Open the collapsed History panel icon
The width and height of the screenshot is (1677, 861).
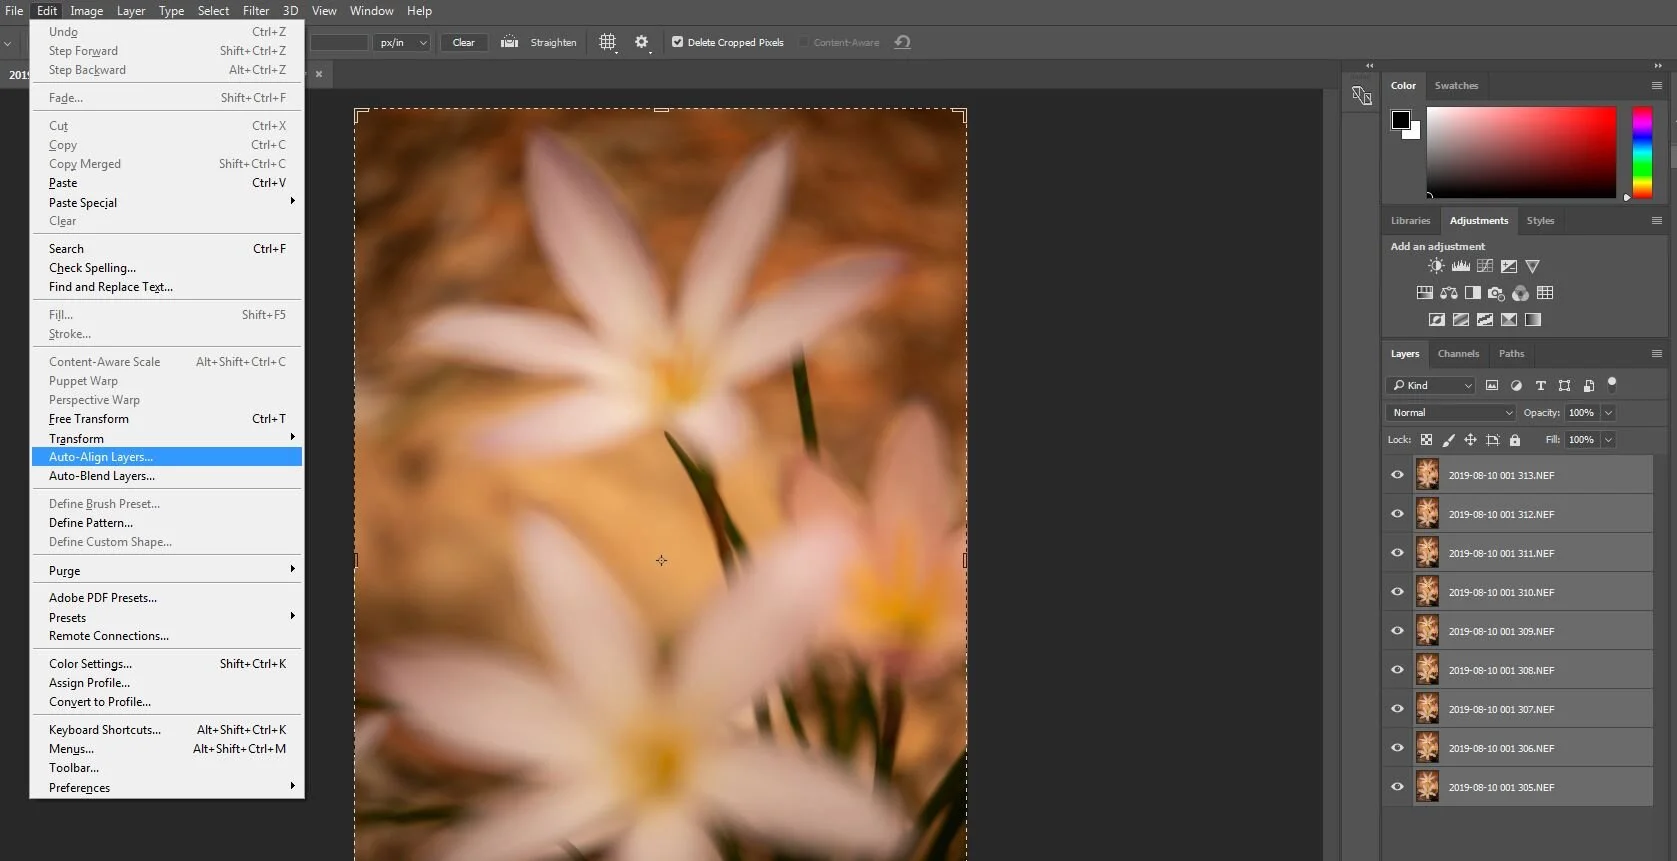pos(1361,96)
